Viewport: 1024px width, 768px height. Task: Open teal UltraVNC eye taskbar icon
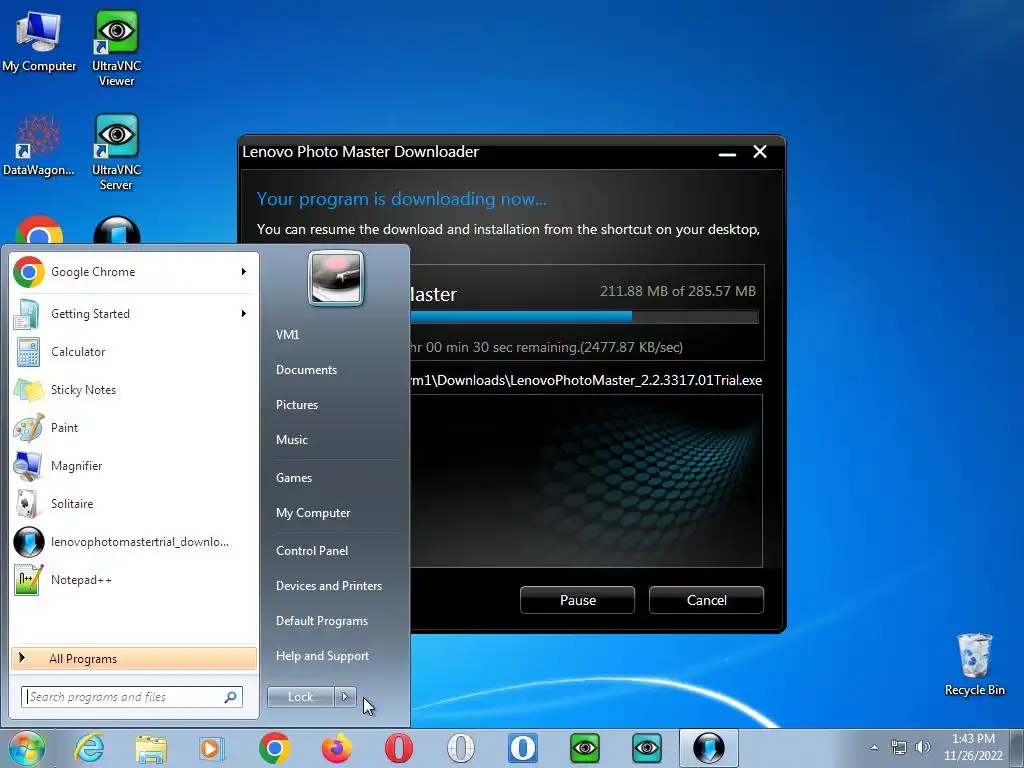point(647,748)
